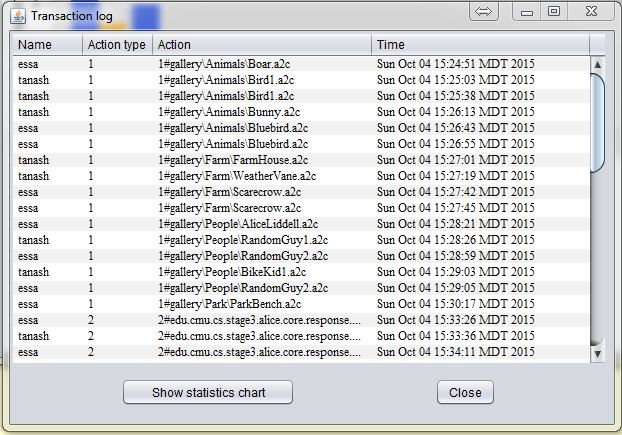Minimize the Transaction log window
Viewport: 622px width, 435px height.
[x=527, y=11]
